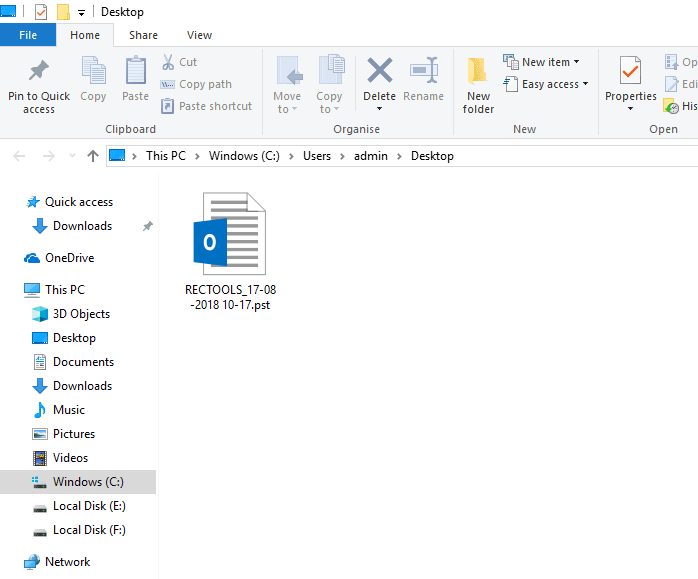
Task: Click the New folder icon in the title bar
Action: 63,12
